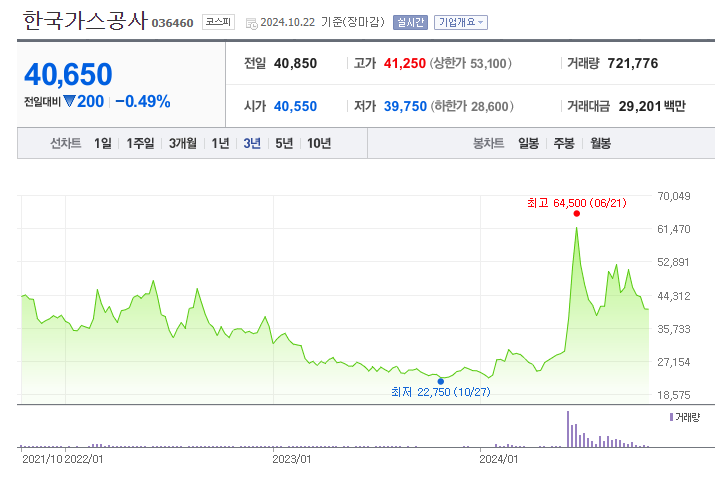Image resolution: width=715 pixels, height=477 pixels.
Task: Click the tallest purple volume bar
Action: [568, 429]
